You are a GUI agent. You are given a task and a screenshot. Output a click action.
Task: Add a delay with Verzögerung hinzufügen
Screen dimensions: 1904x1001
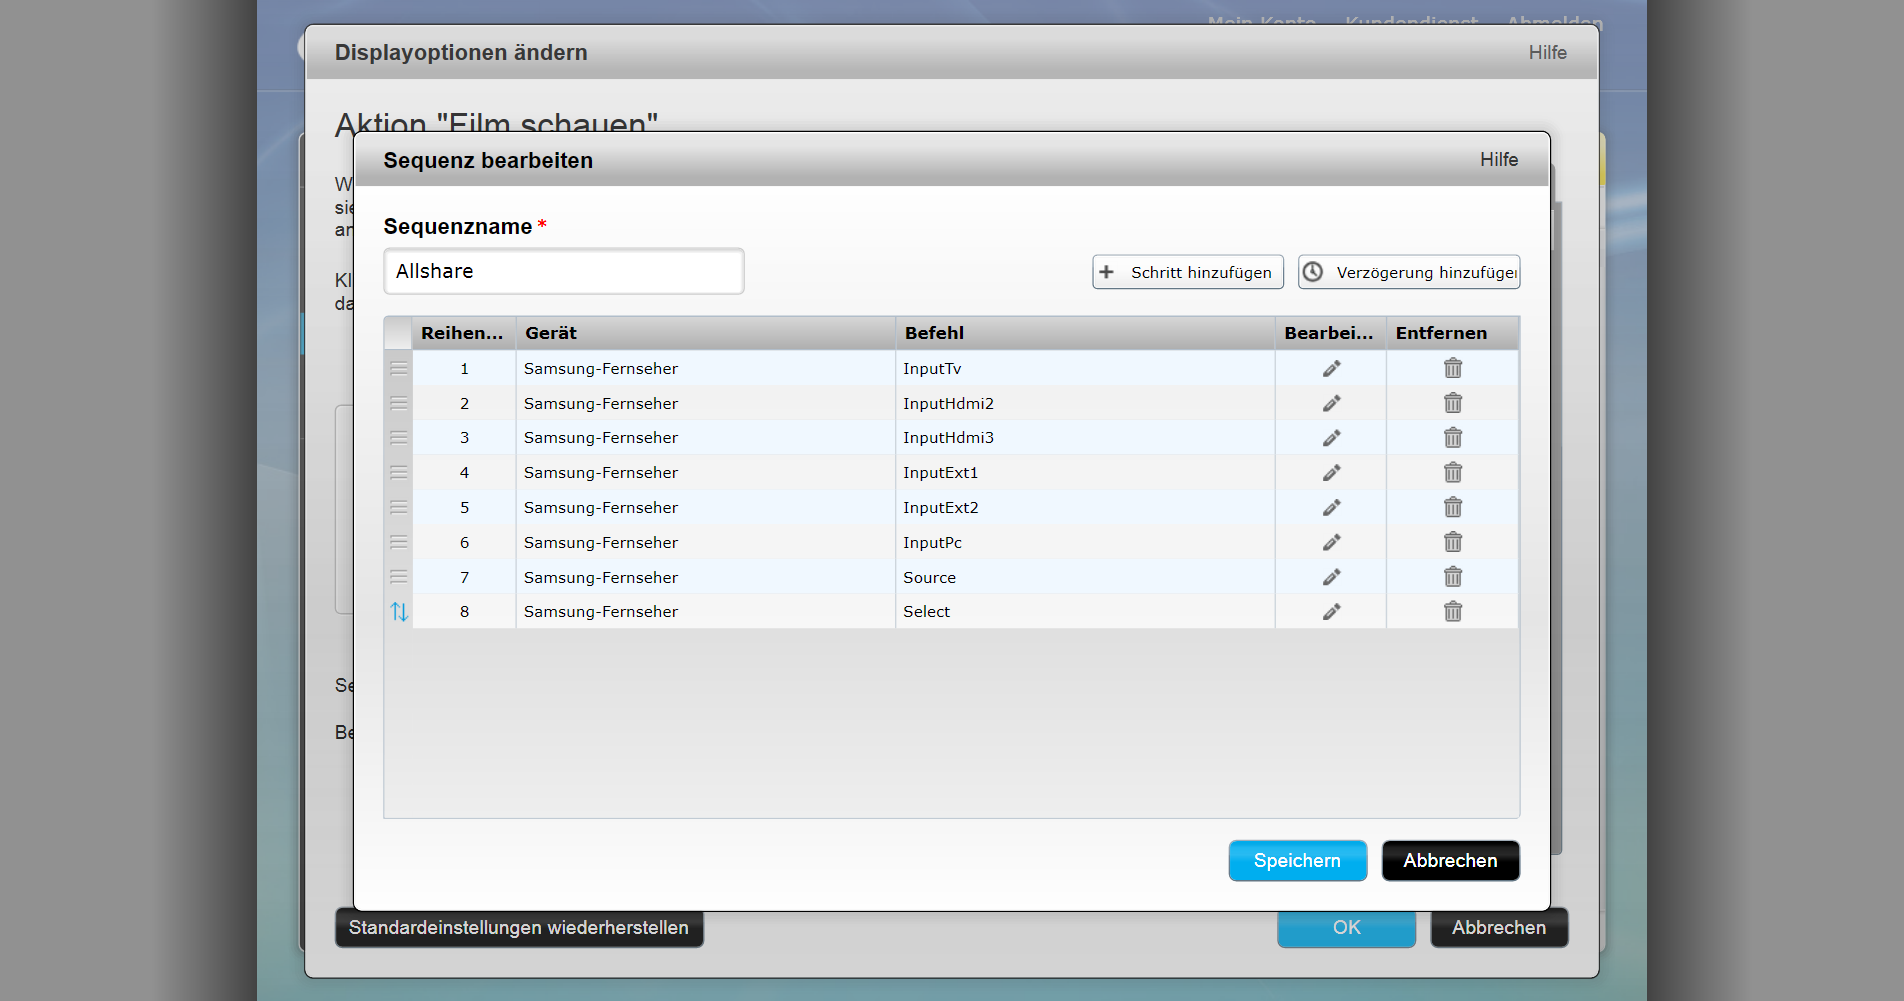(1408, 272)
